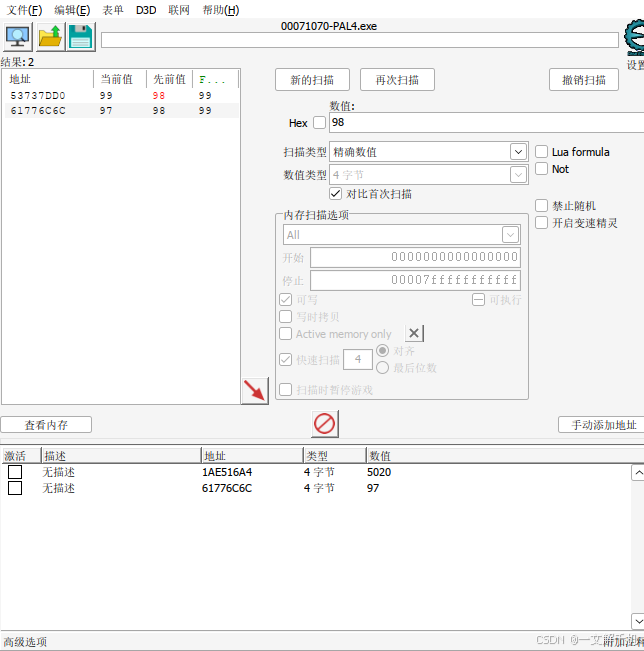
Task: Toggle the 快速扫描 checkbox
Action: (286, 360)
